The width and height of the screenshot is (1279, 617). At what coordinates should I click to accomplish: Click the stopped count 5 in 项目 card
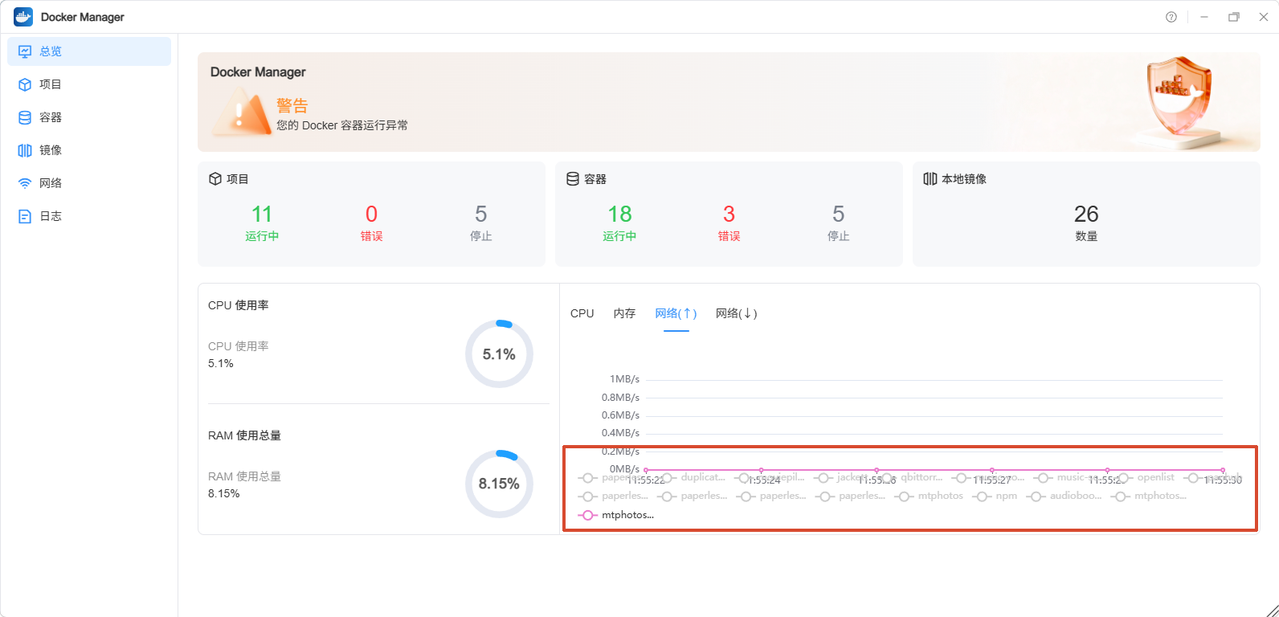point(481,214)
